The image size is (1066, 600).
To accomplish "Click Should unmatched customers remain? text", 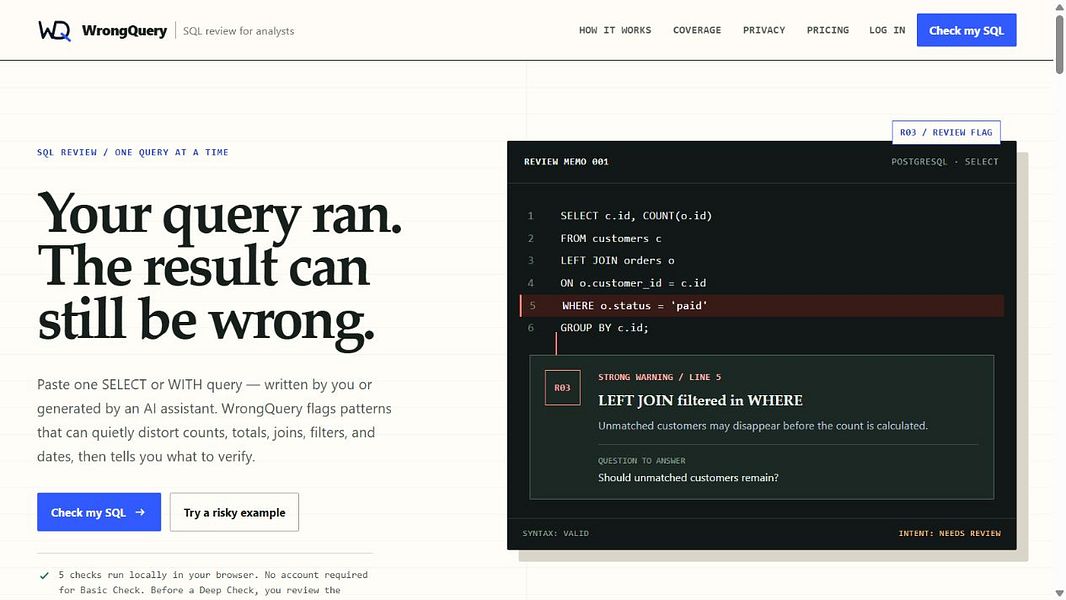I will 688,478.
